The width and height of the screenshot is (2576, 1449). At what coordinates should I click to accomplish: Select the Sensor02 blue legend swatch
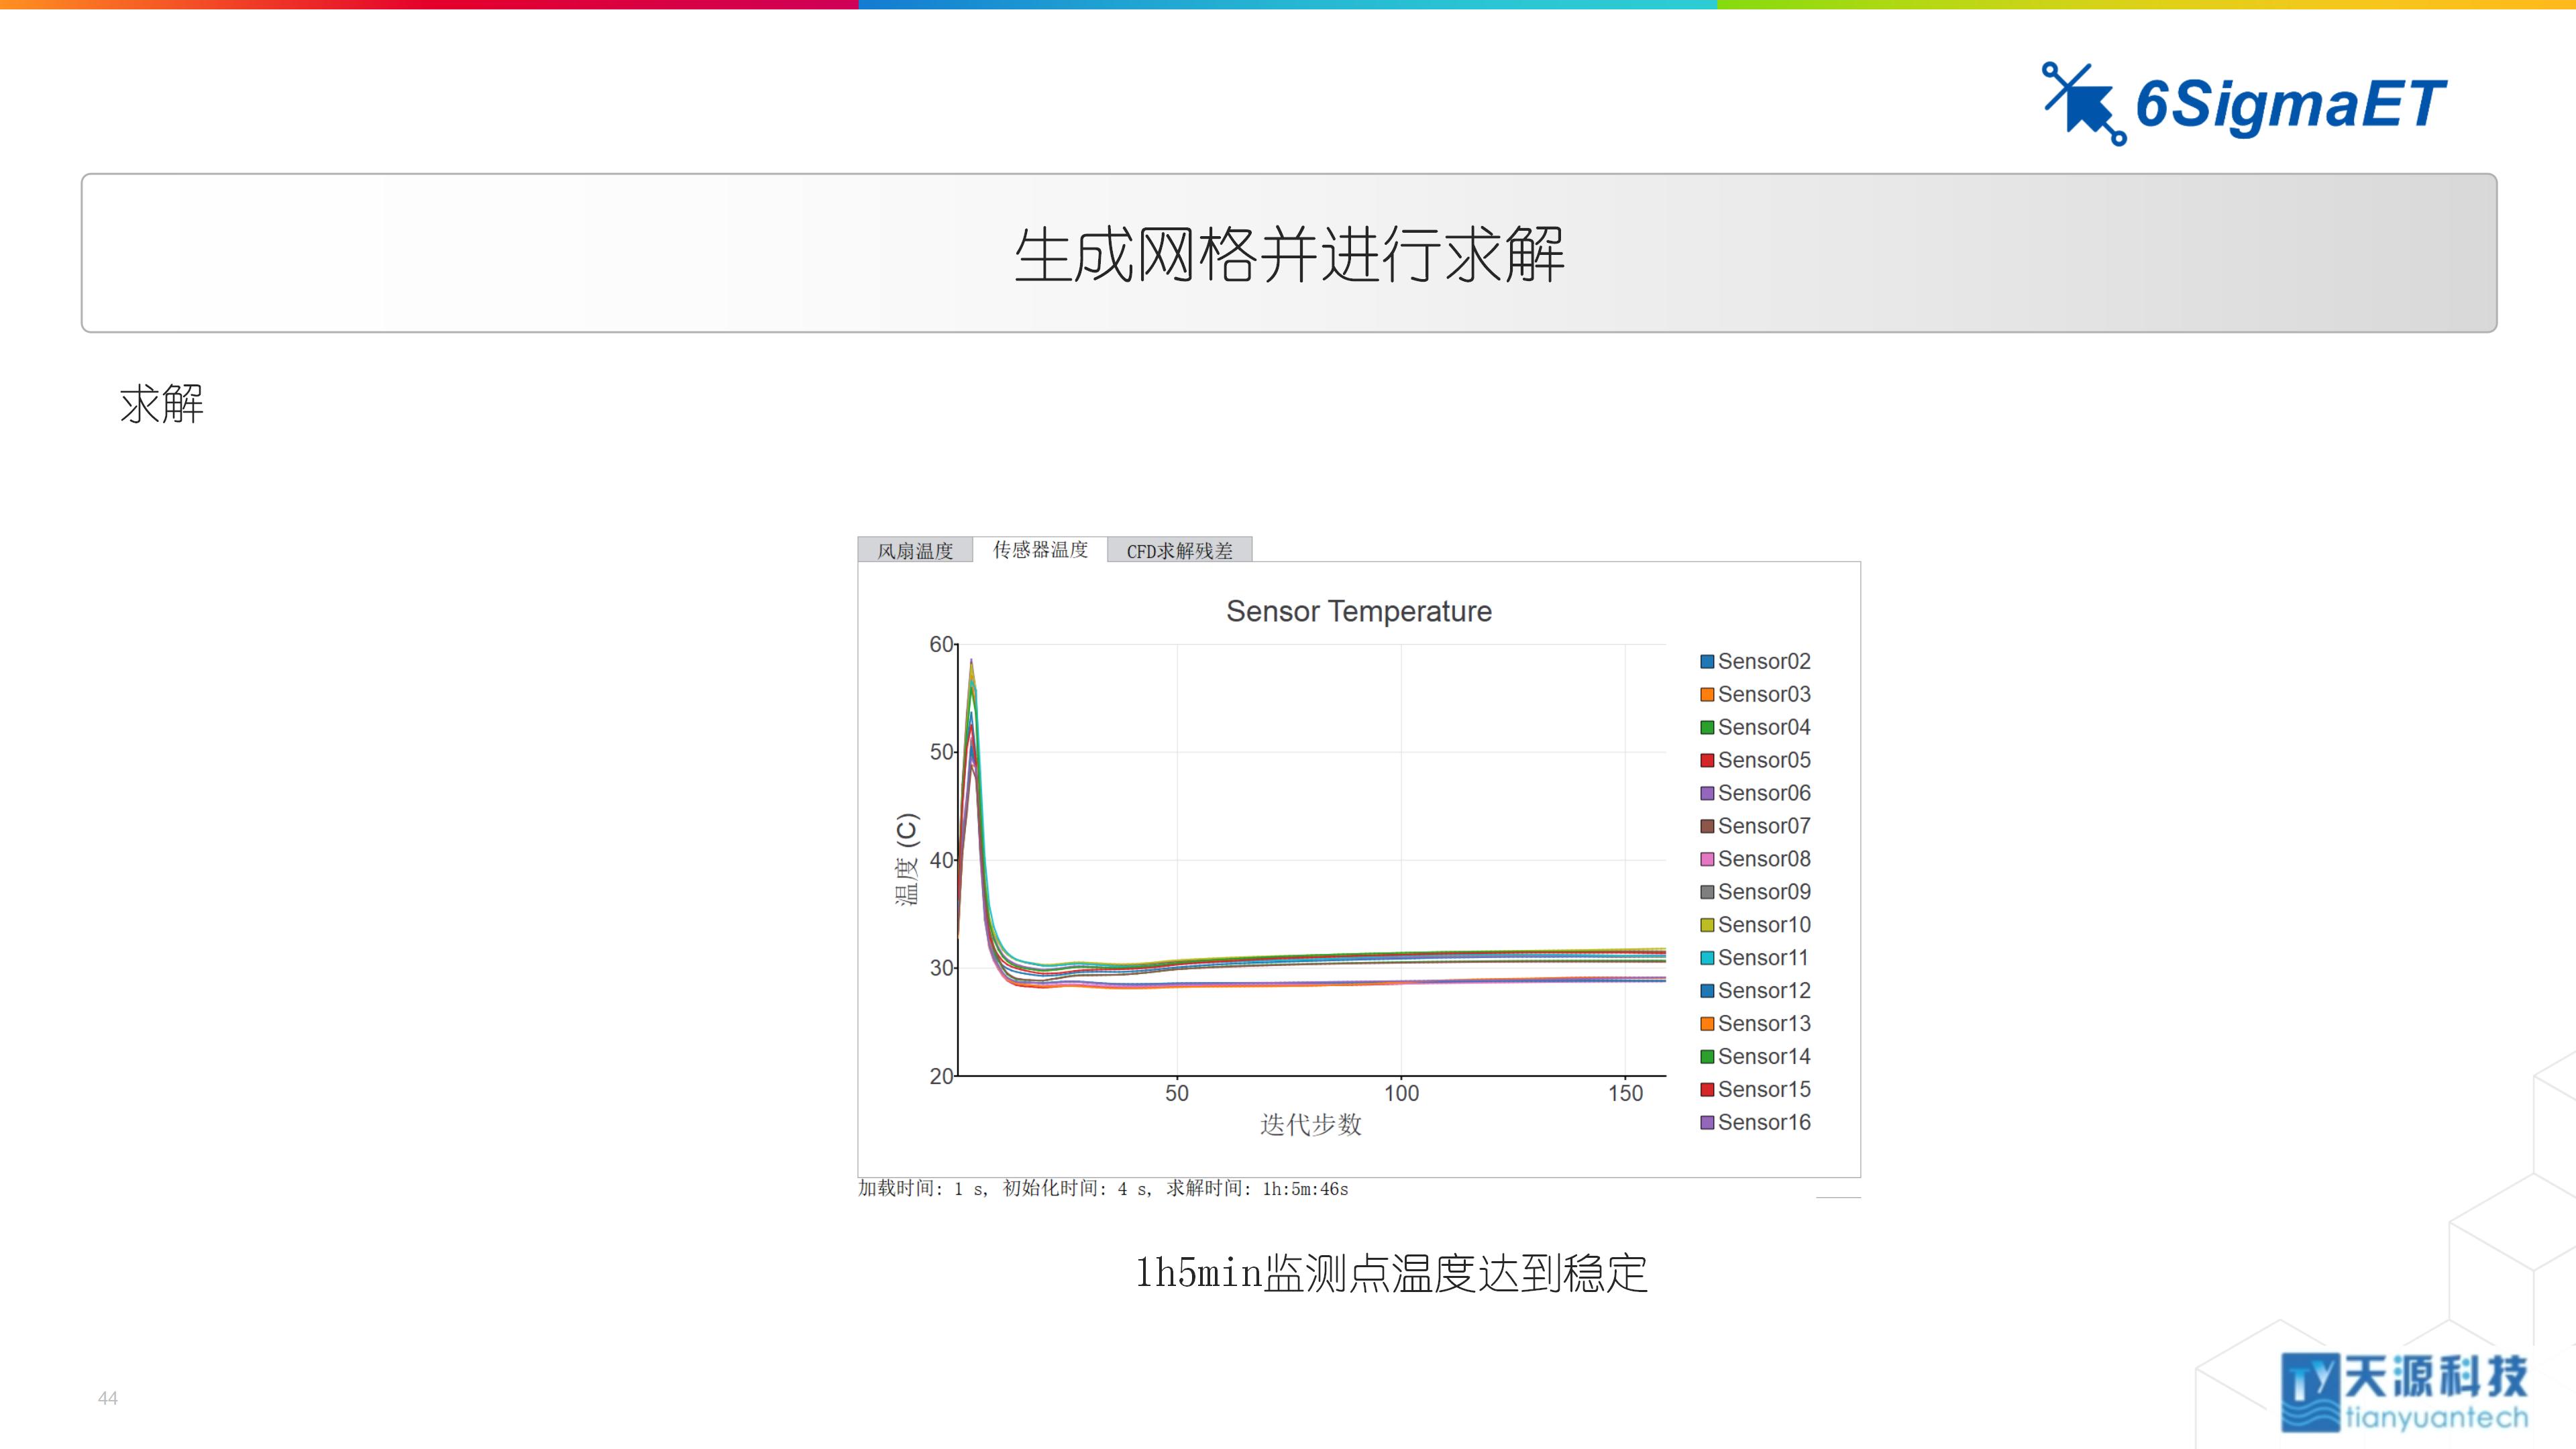(x=1707, y=661)
